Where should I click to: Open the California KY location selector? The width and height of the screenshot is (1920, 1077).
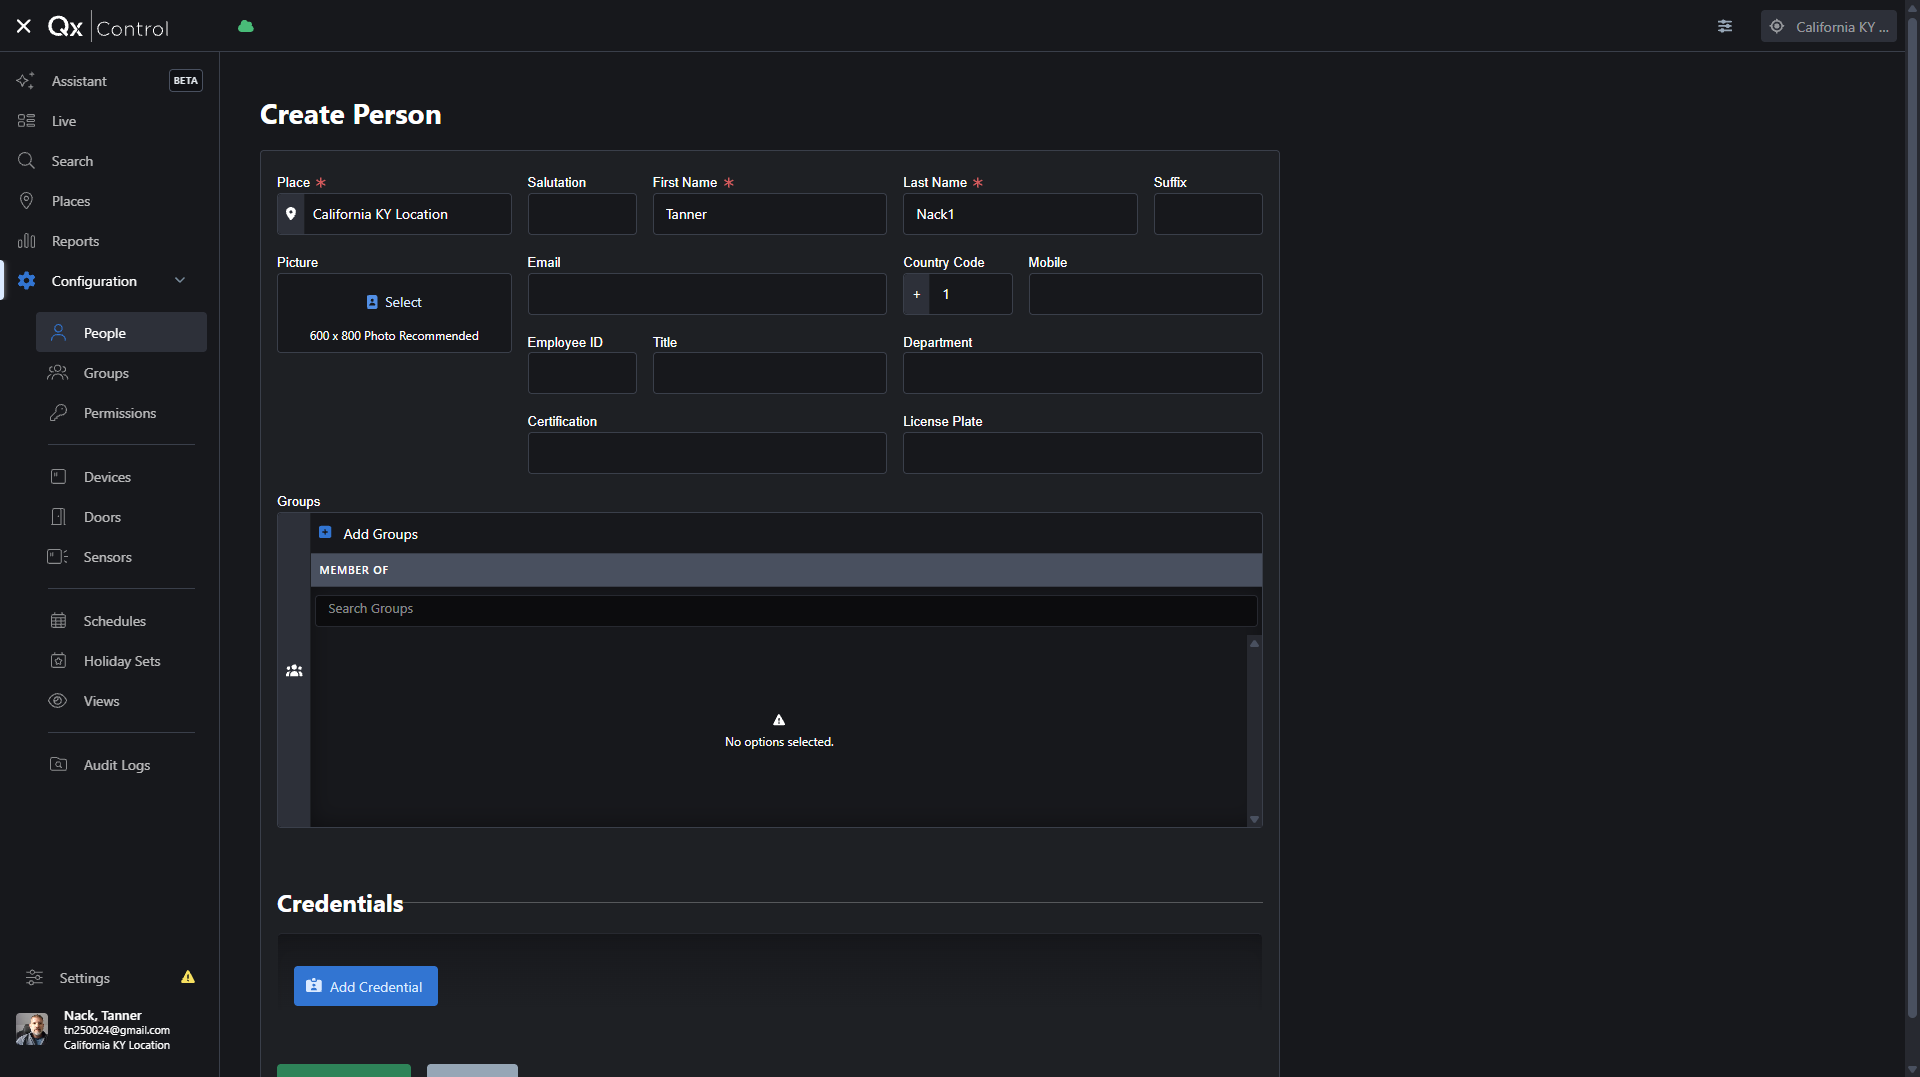pos(1828,27)
